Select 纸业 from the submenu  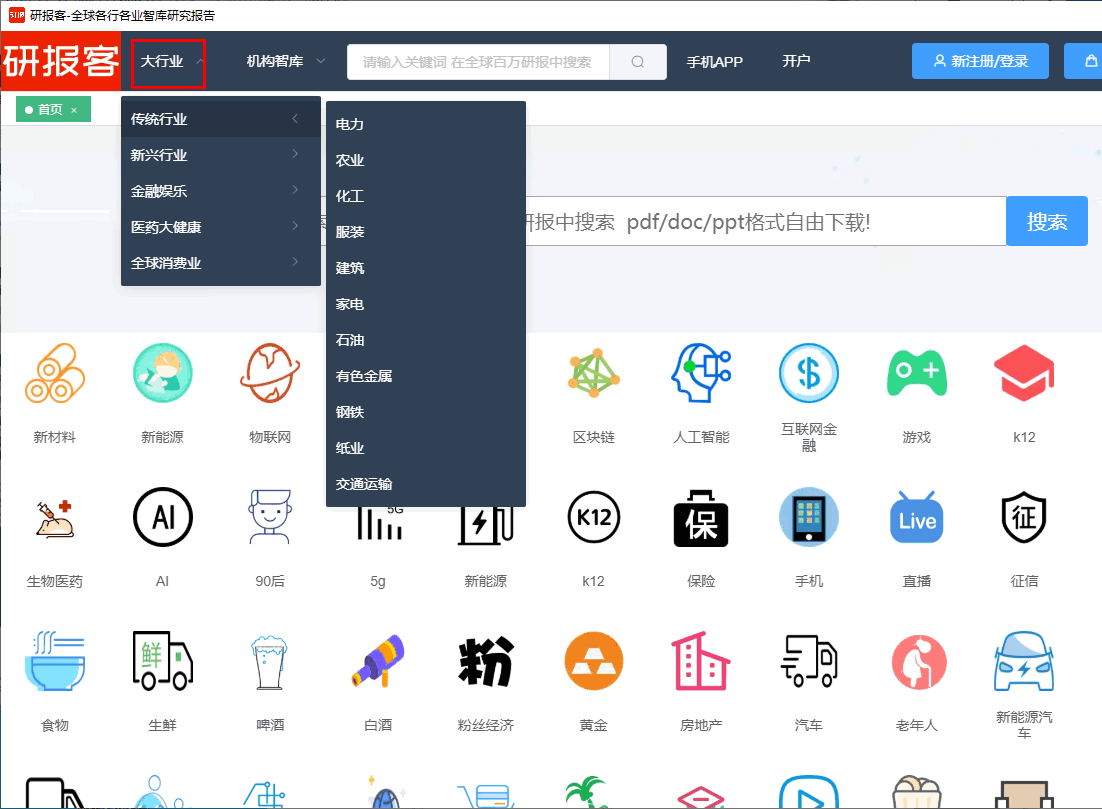click(x=426, y=448)
